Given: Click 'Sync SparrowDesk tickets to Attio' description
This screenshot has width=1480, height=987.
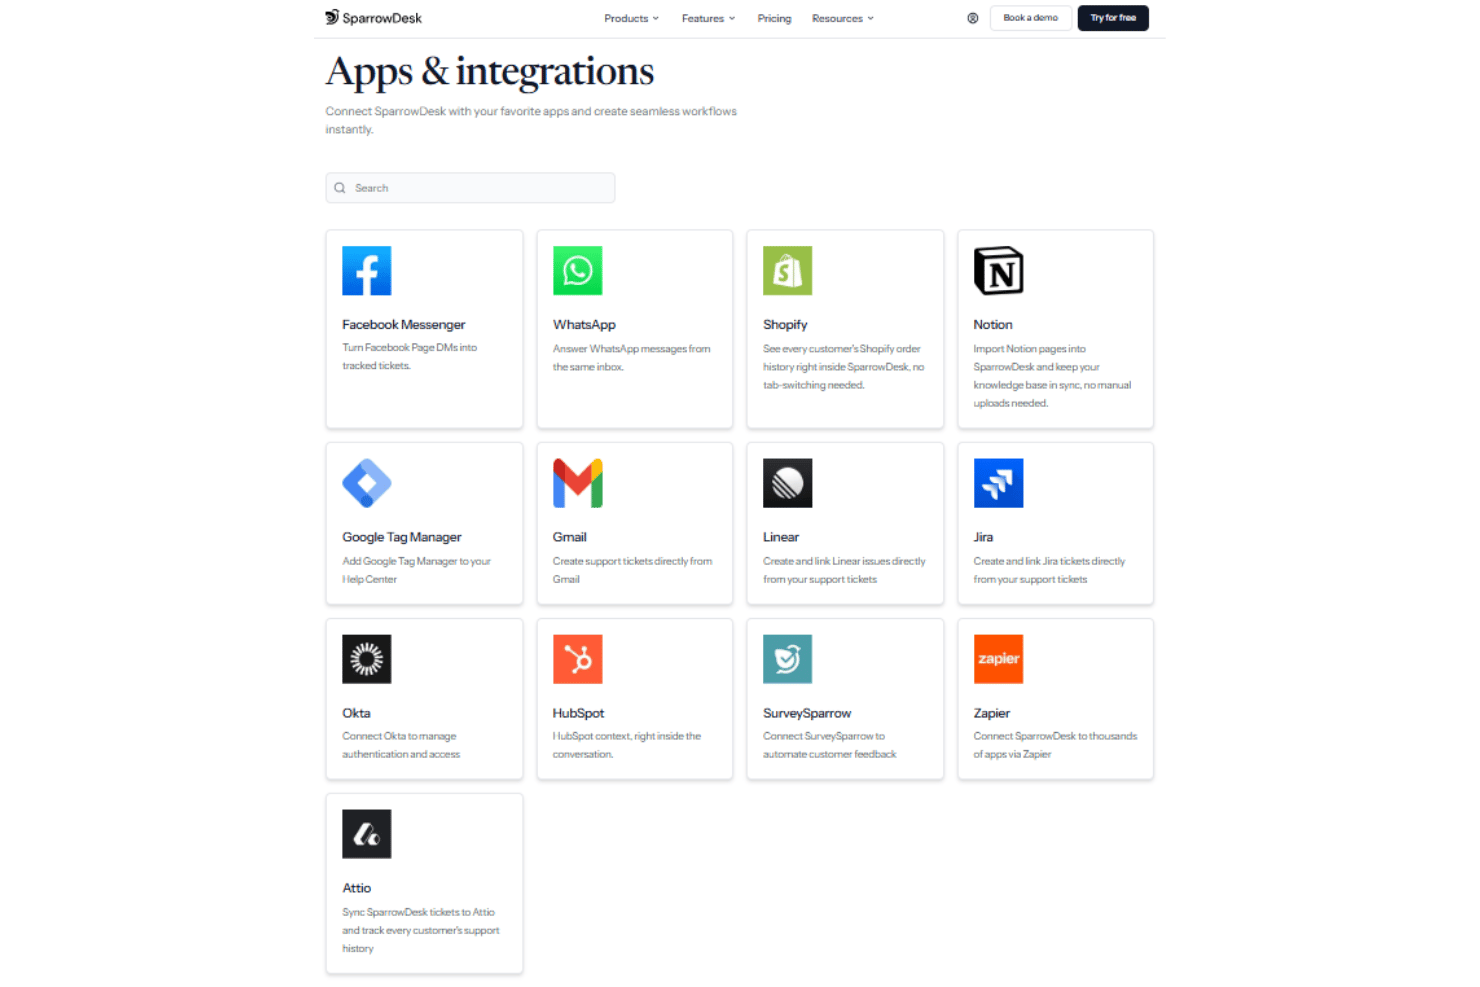Looking at the screenshot, I should (421, 930).
